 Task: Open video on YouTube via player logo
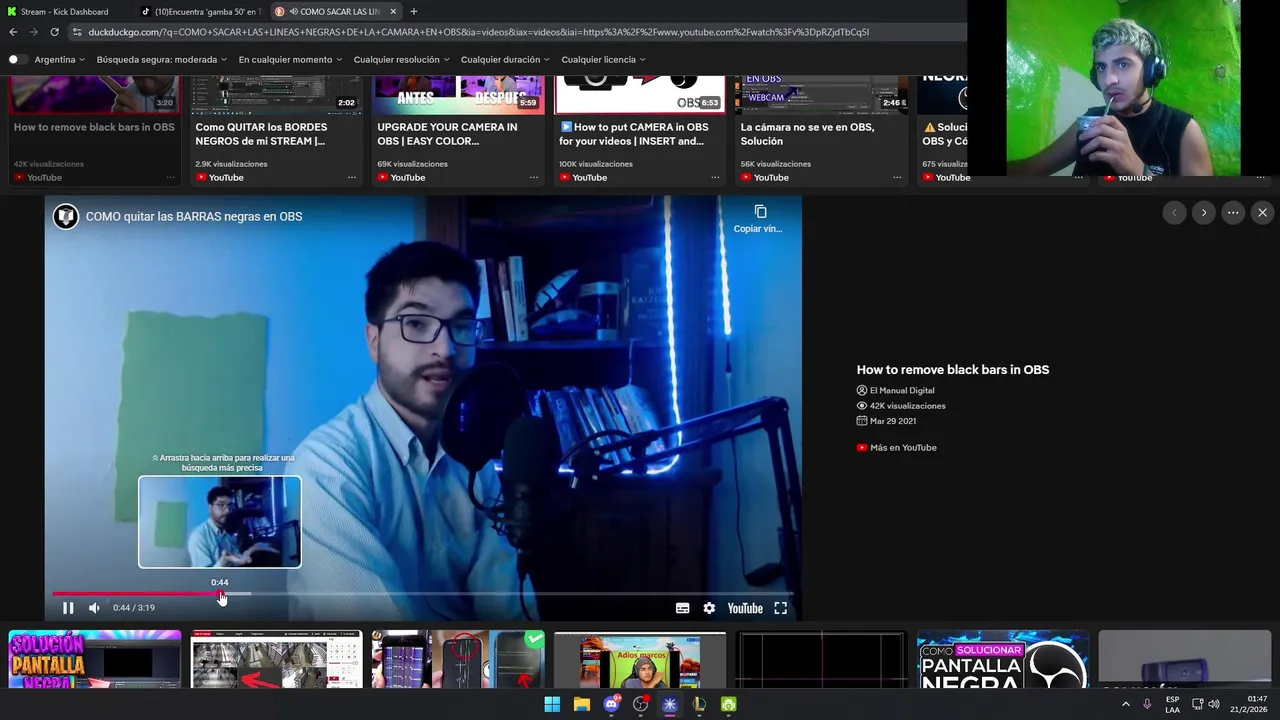pyautogui.click(x=745, y=608)
